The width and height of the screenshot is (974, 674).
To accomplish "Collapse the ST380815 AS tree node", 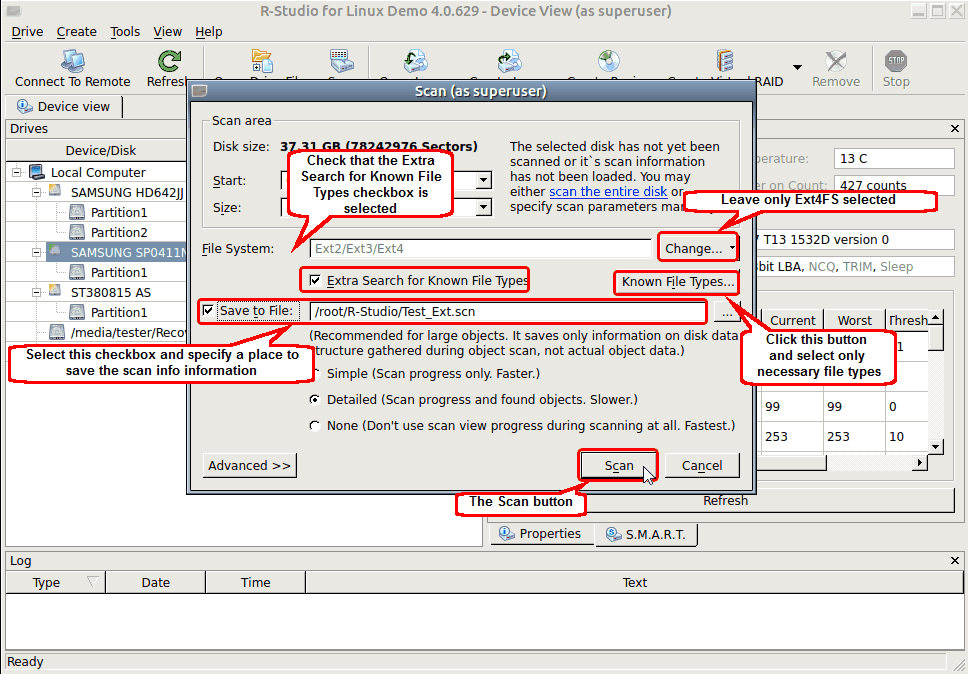I will [x=37, y=292].
